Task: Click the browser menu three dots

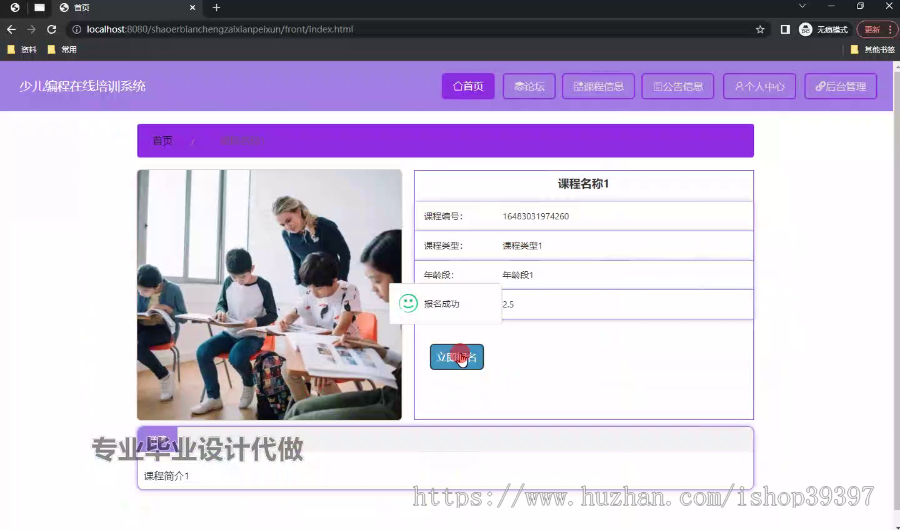Action: coord(890,29)
